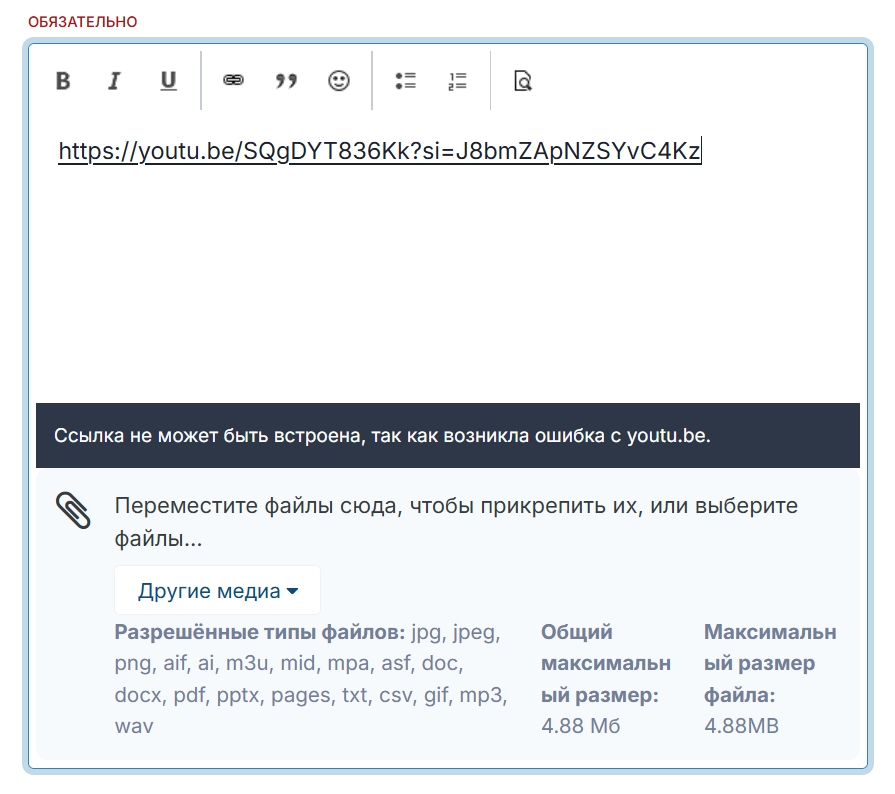The height and width of the screenshot is (794, 895).
Task: Click the preview document icon
Action: click(523, 80)
